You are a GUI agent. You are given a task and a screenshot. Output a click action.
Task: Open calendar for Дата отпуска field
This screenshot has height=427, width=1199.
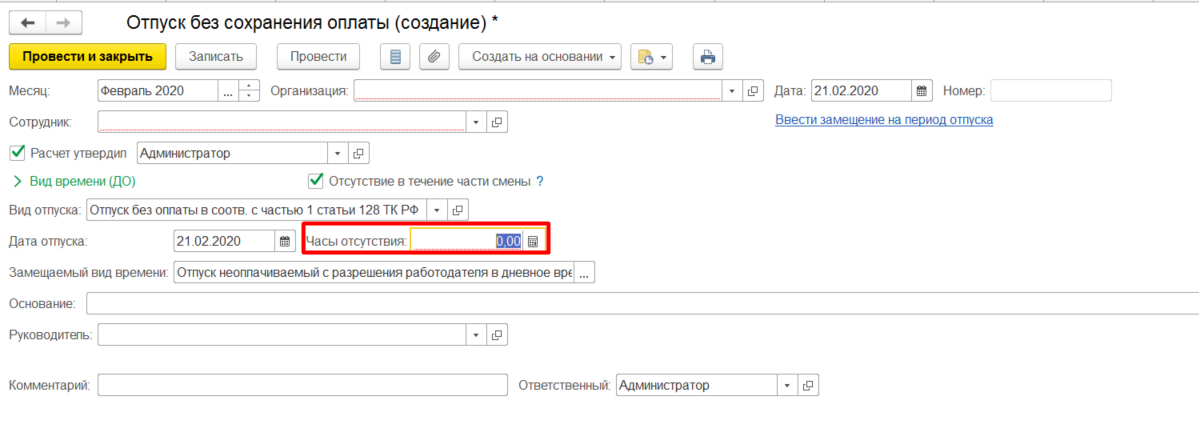click(285, 241)
